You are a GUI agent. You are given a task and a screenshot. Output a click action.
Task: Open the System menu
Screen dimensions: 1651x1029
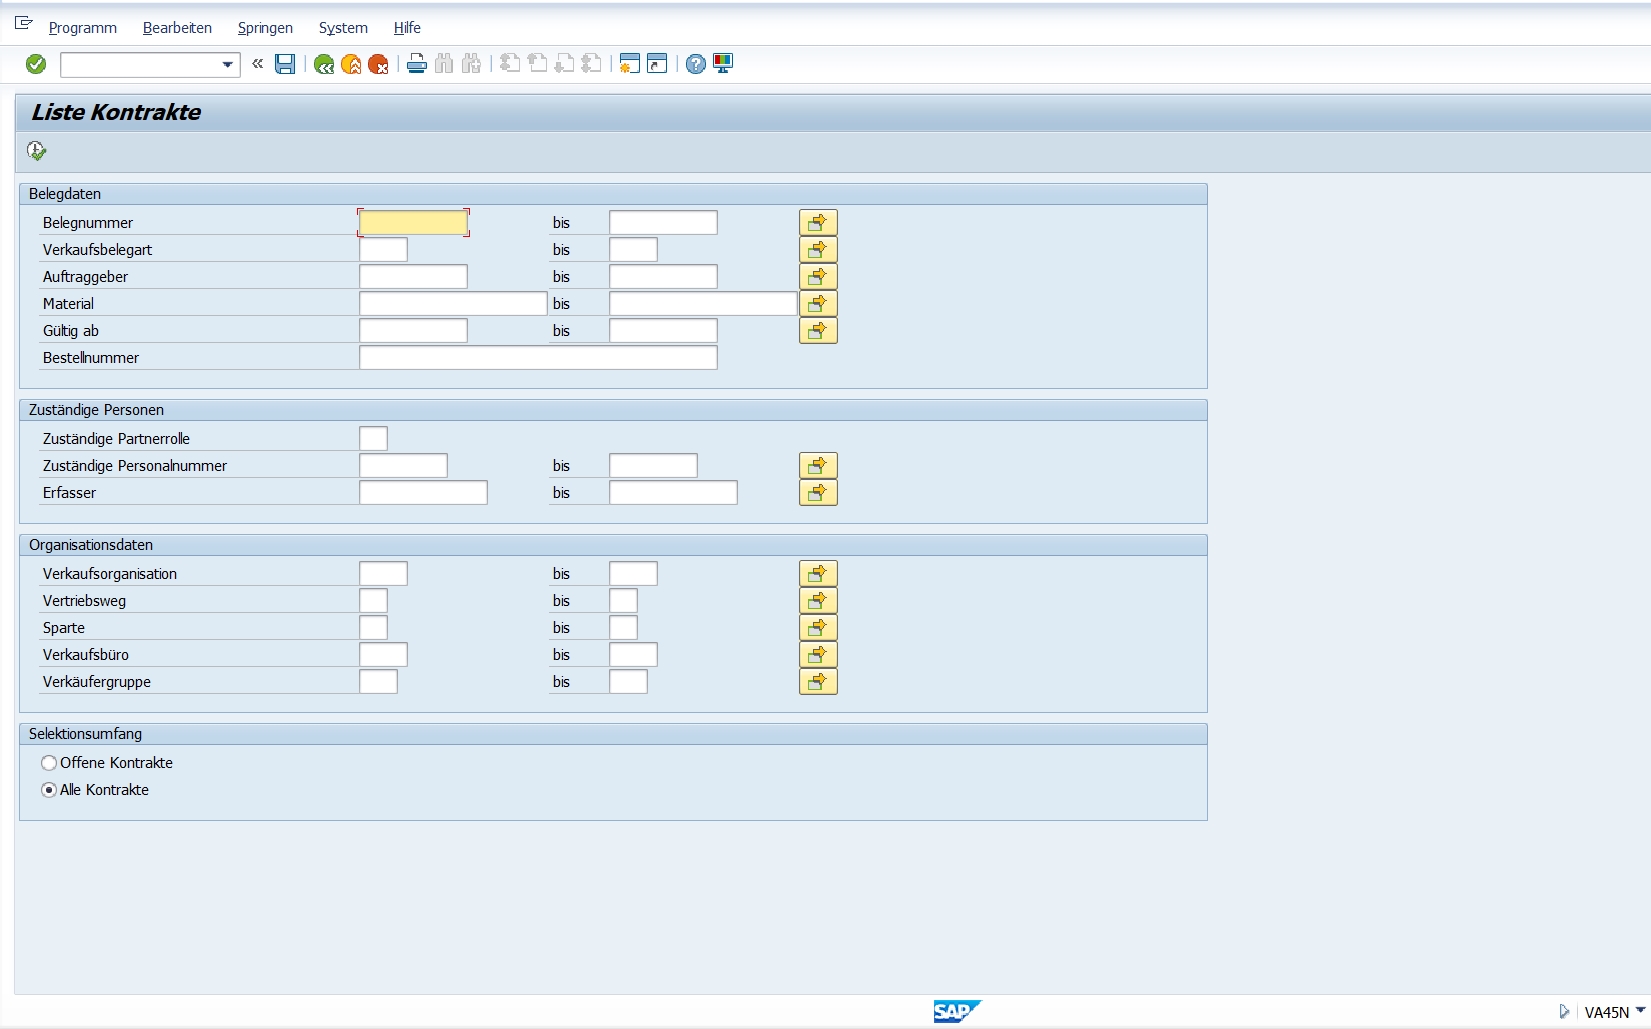pos(343,28)
